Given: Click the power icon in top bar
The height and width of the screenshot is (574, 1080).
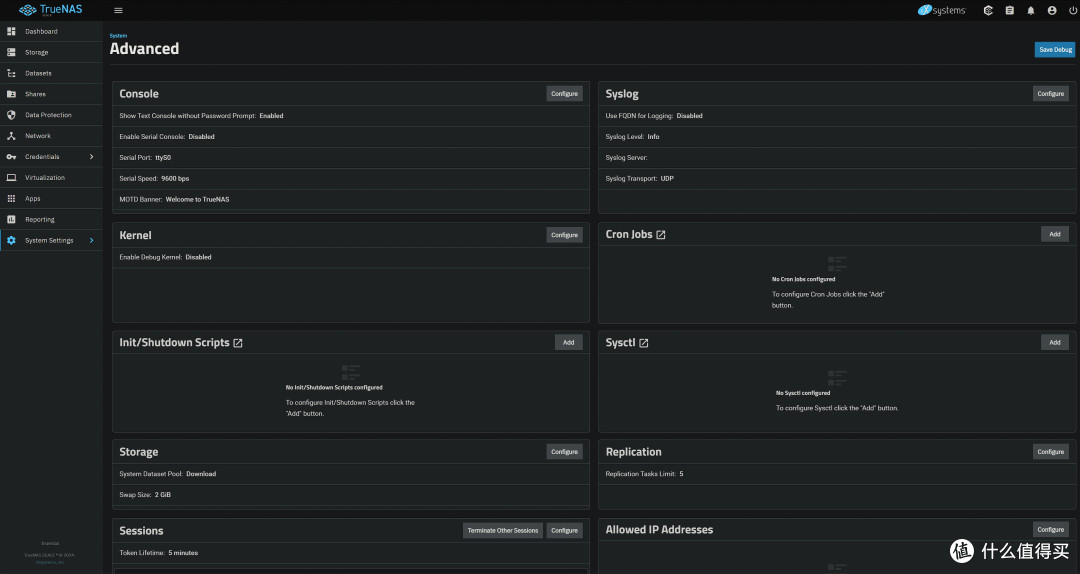Looking at the screenshot, I should [1073, 10].
